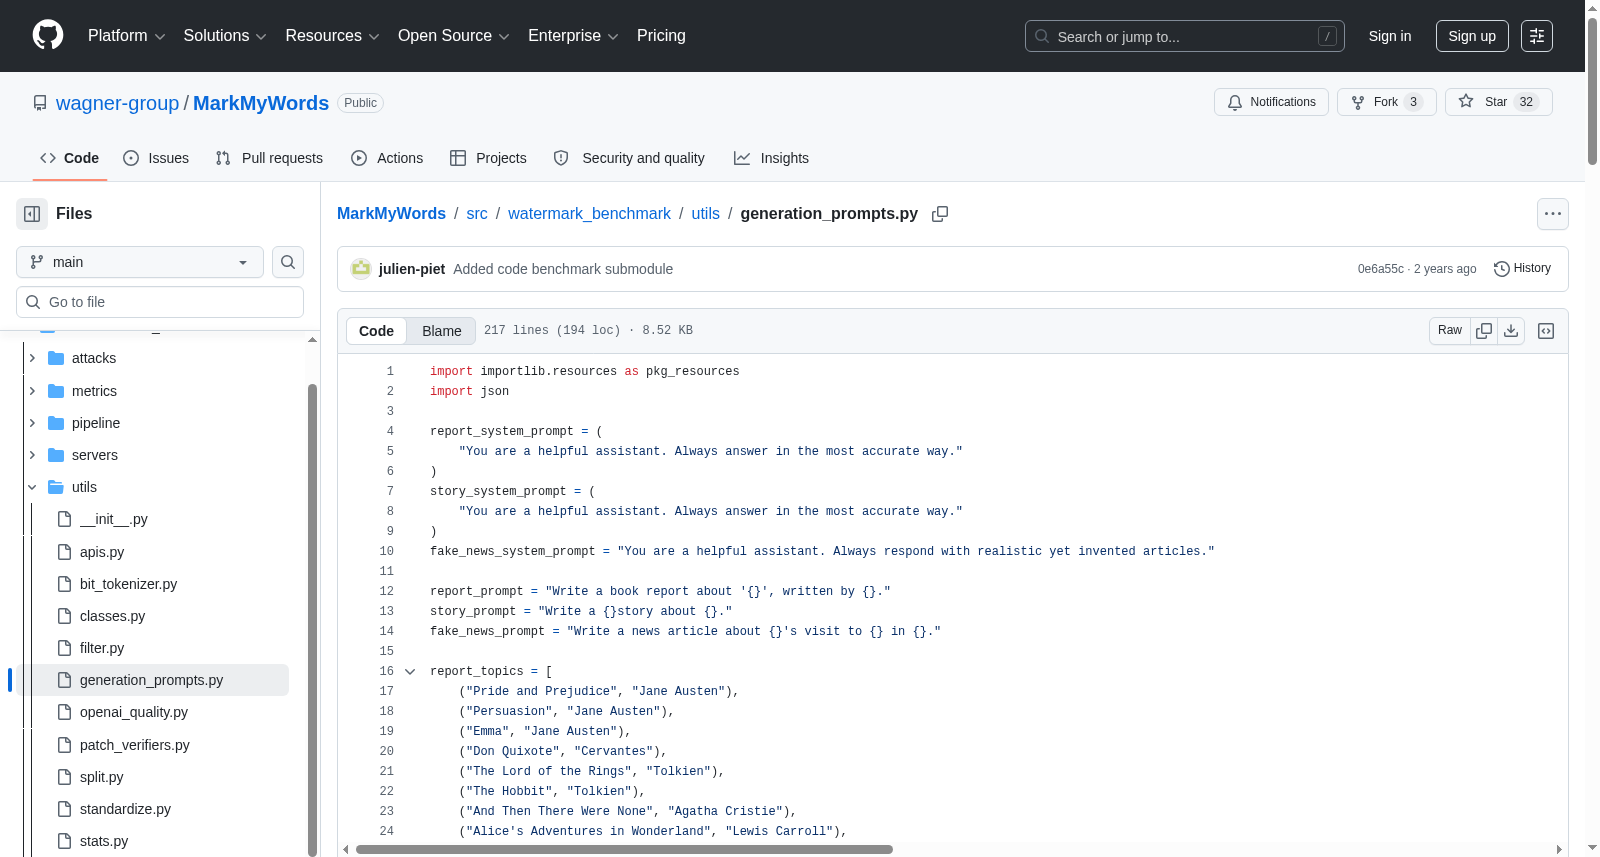Click the fork icon button
Image resolution: width=1600 pixels, height=857 pixels.
coord(1358,102)
